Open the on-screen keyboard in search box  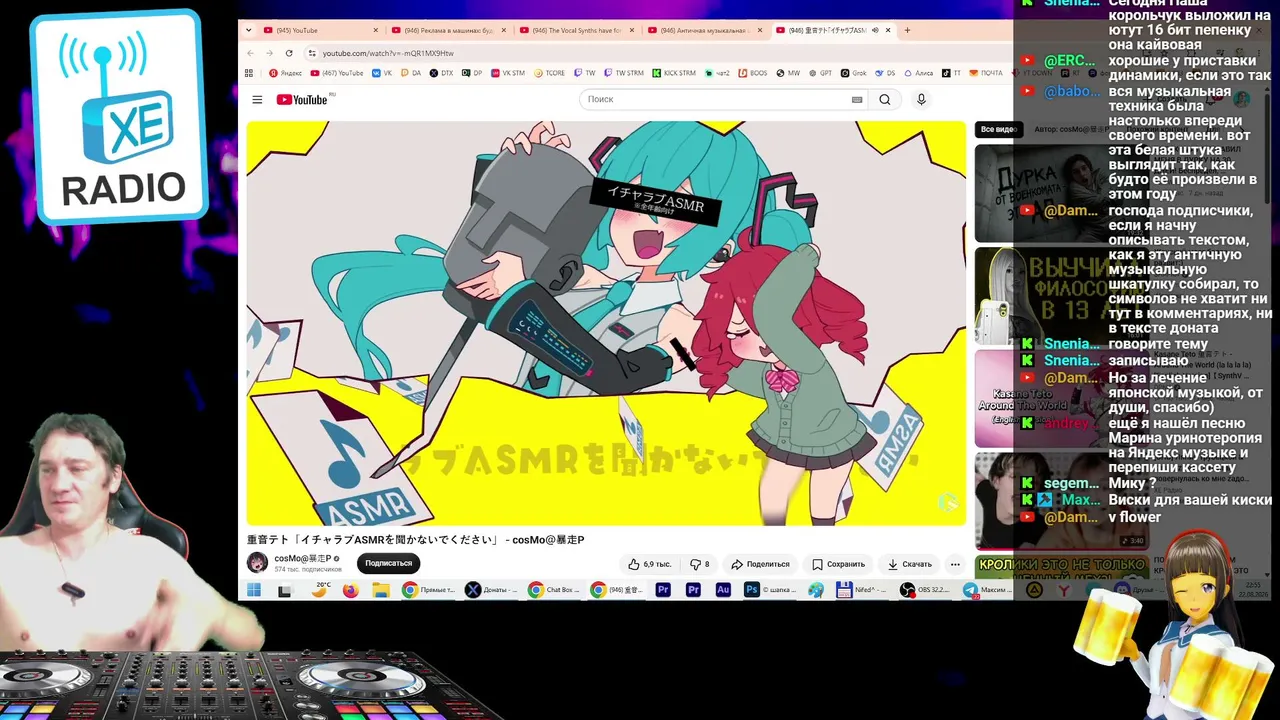[857, 100]
